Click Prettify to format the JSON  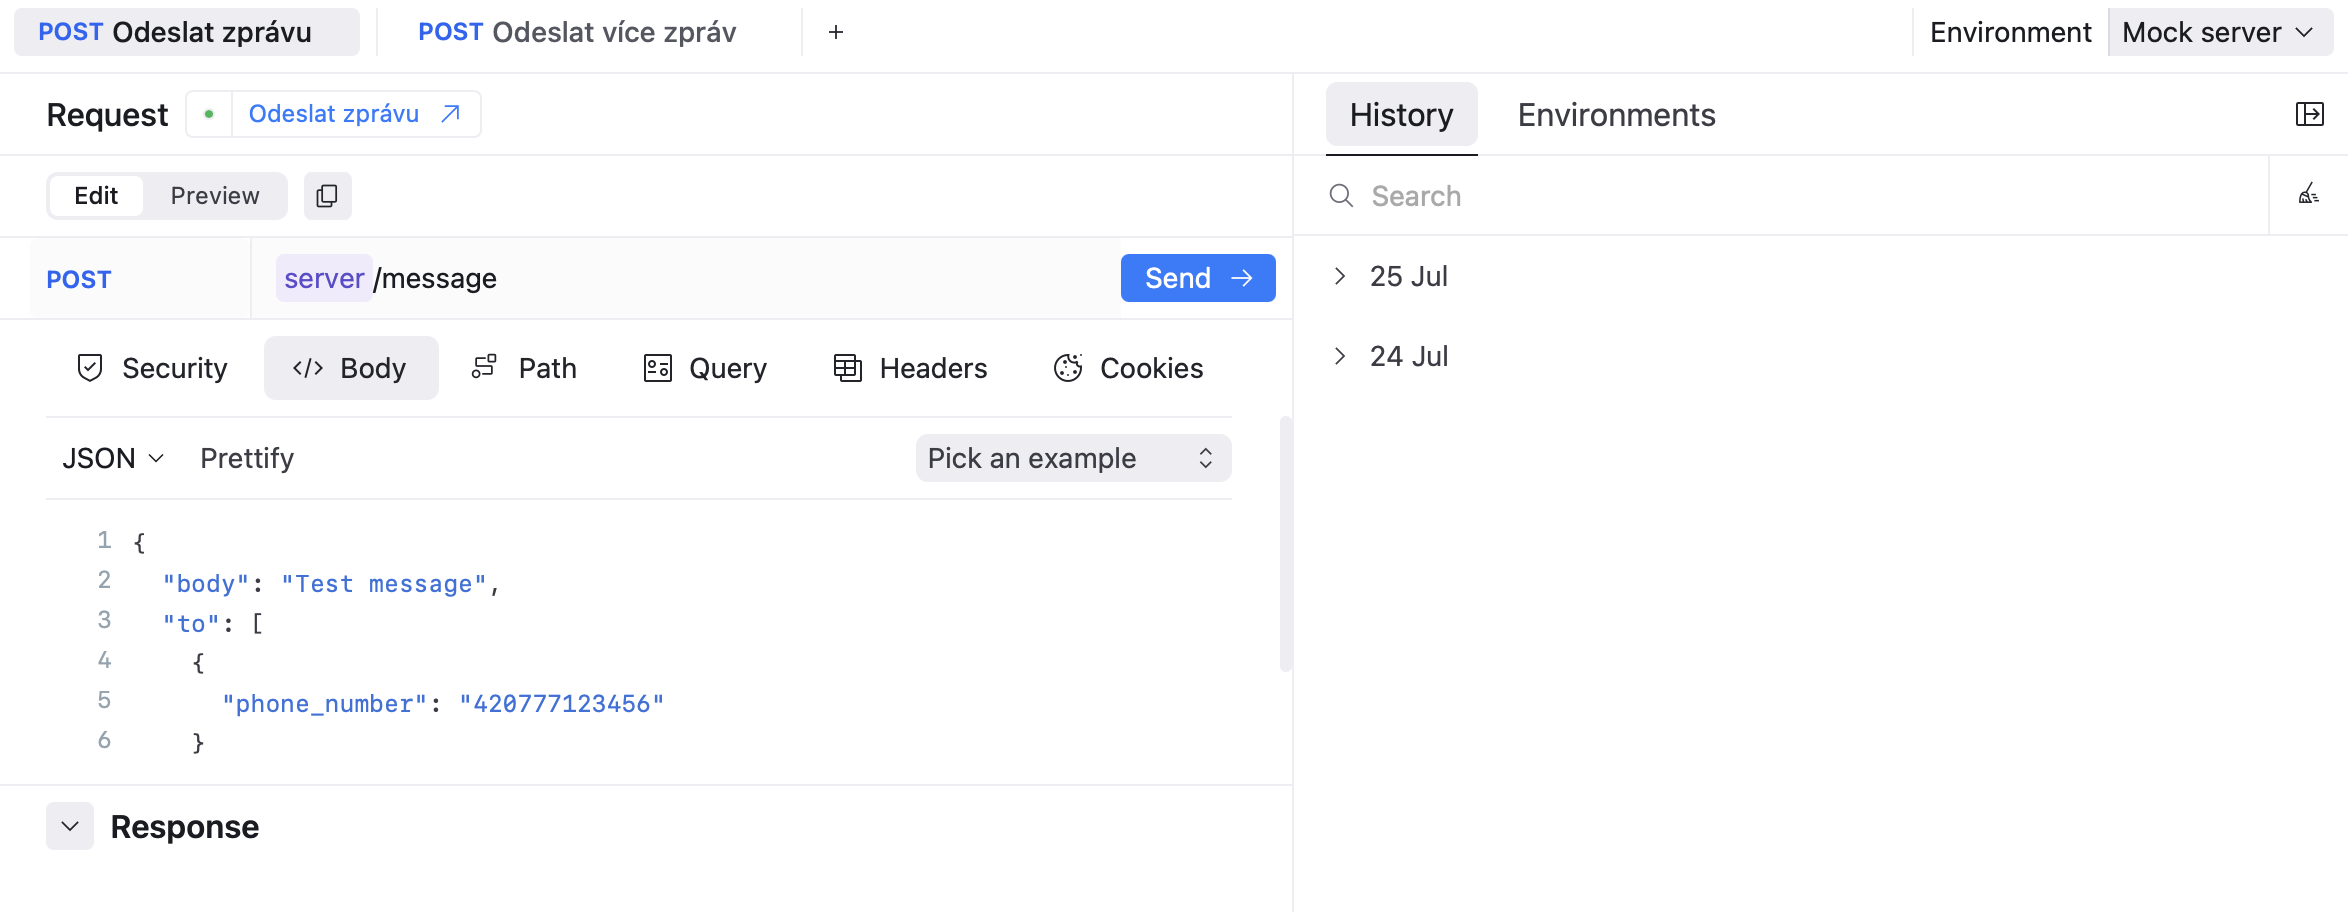click(247, 458)
